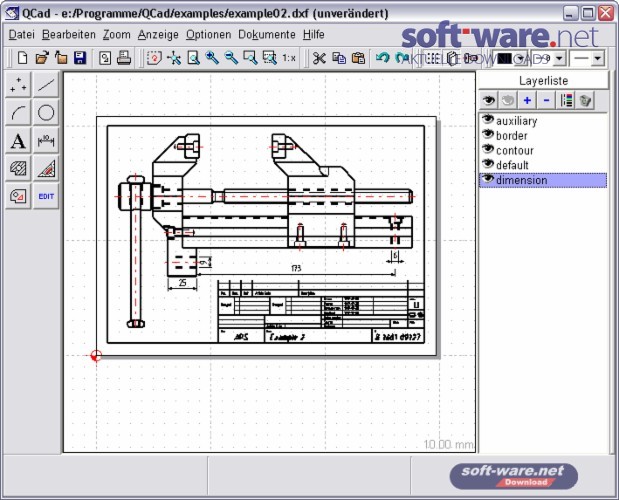Open the Bearbeiten menu
The height and width of the screenshot is (500, 619).
[x=69, y=35]
